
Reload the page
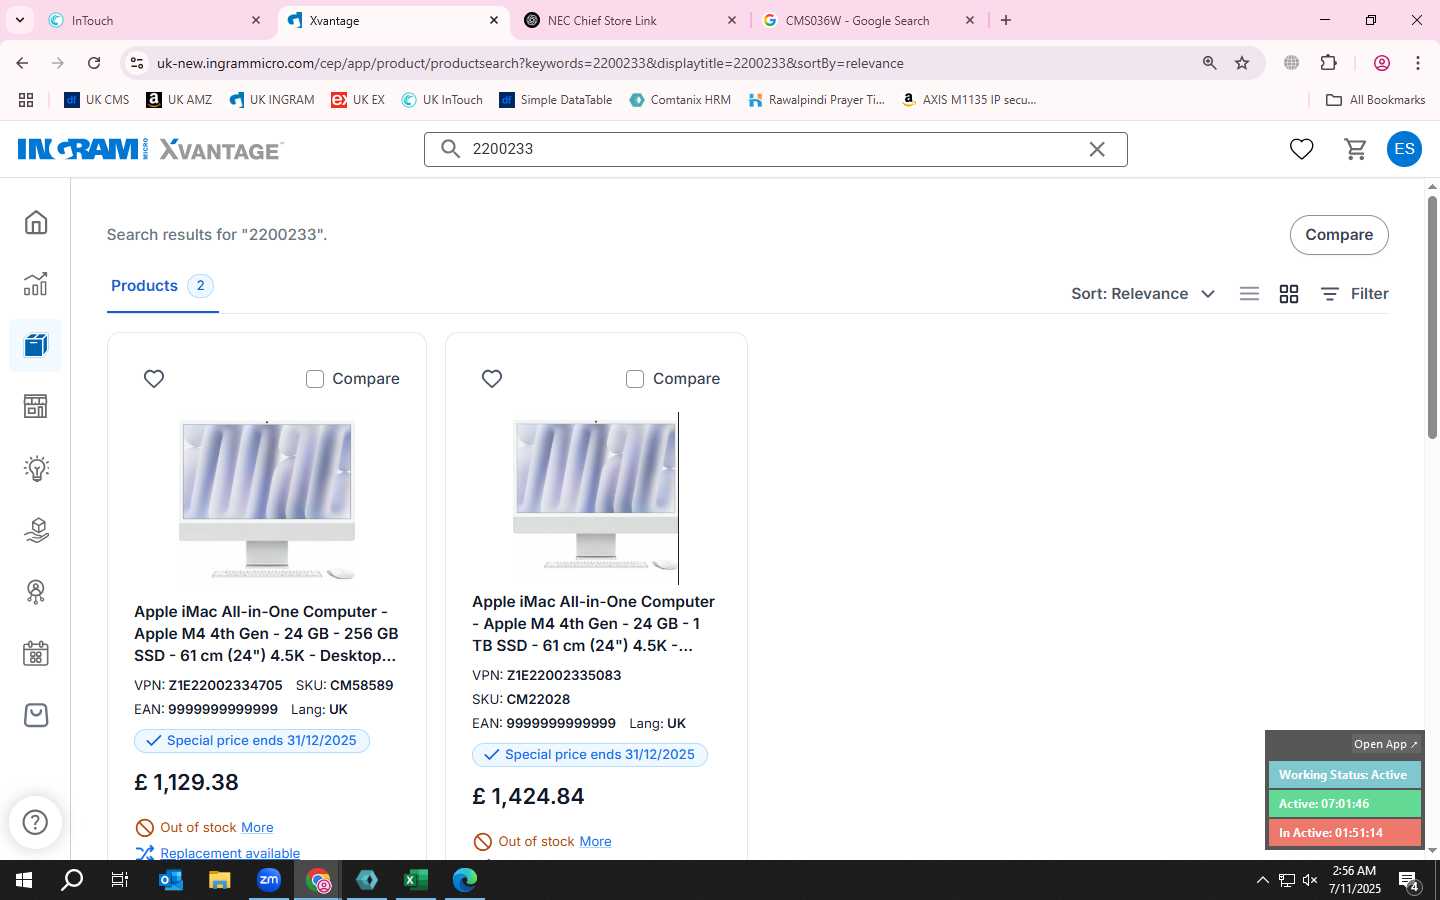(x=94, y=63)
